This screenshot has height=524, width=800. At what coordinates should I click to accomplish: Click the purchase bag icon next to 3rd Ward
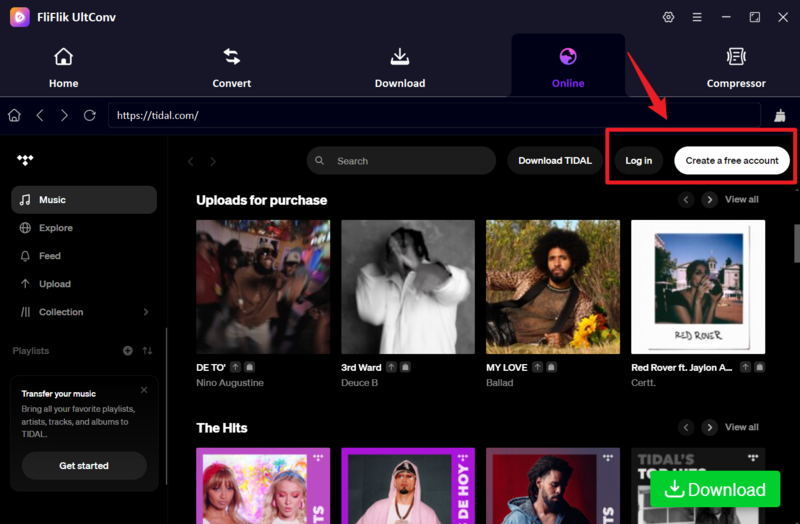(x=405, y=367)
